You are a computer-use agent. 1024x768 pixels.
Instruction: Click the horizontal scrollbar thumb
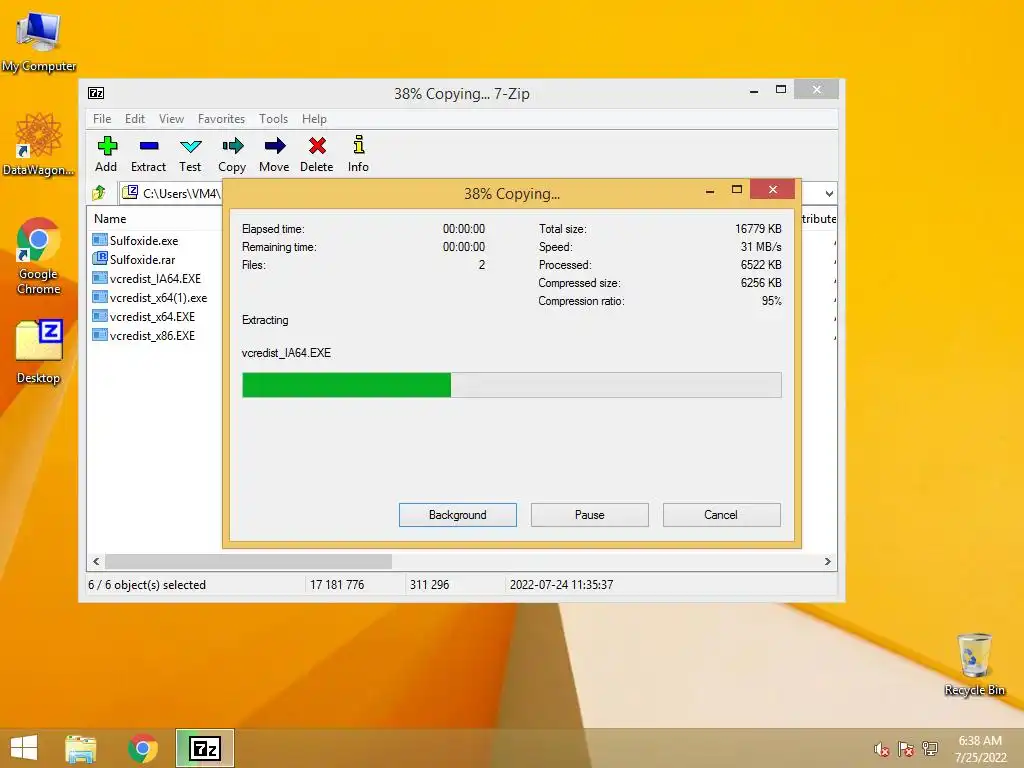click(248, 561)
